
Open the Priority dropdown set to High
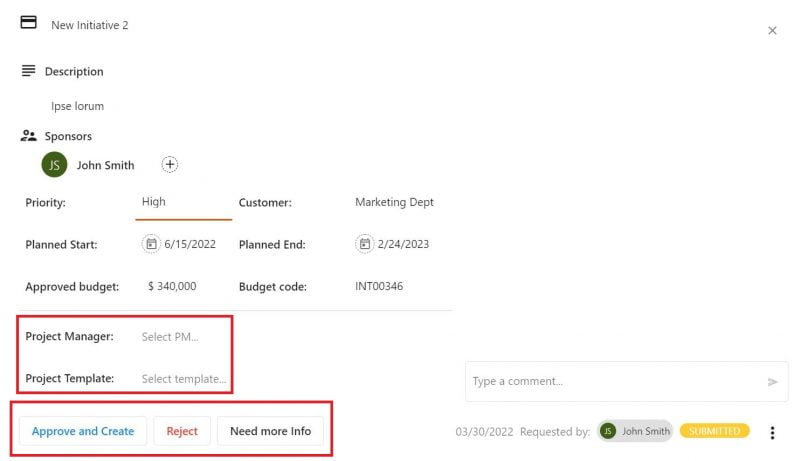[185, 202]
